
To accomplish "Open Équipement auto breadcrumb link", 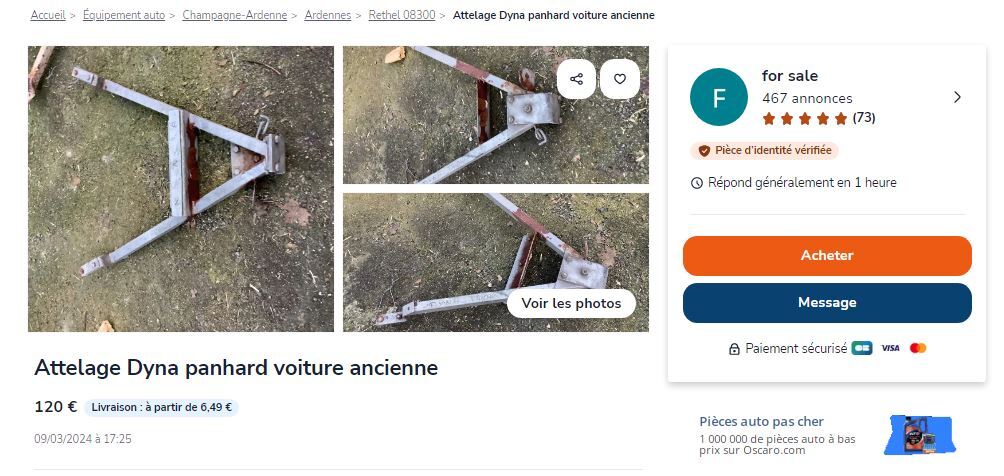I will [x=124, y=16].
